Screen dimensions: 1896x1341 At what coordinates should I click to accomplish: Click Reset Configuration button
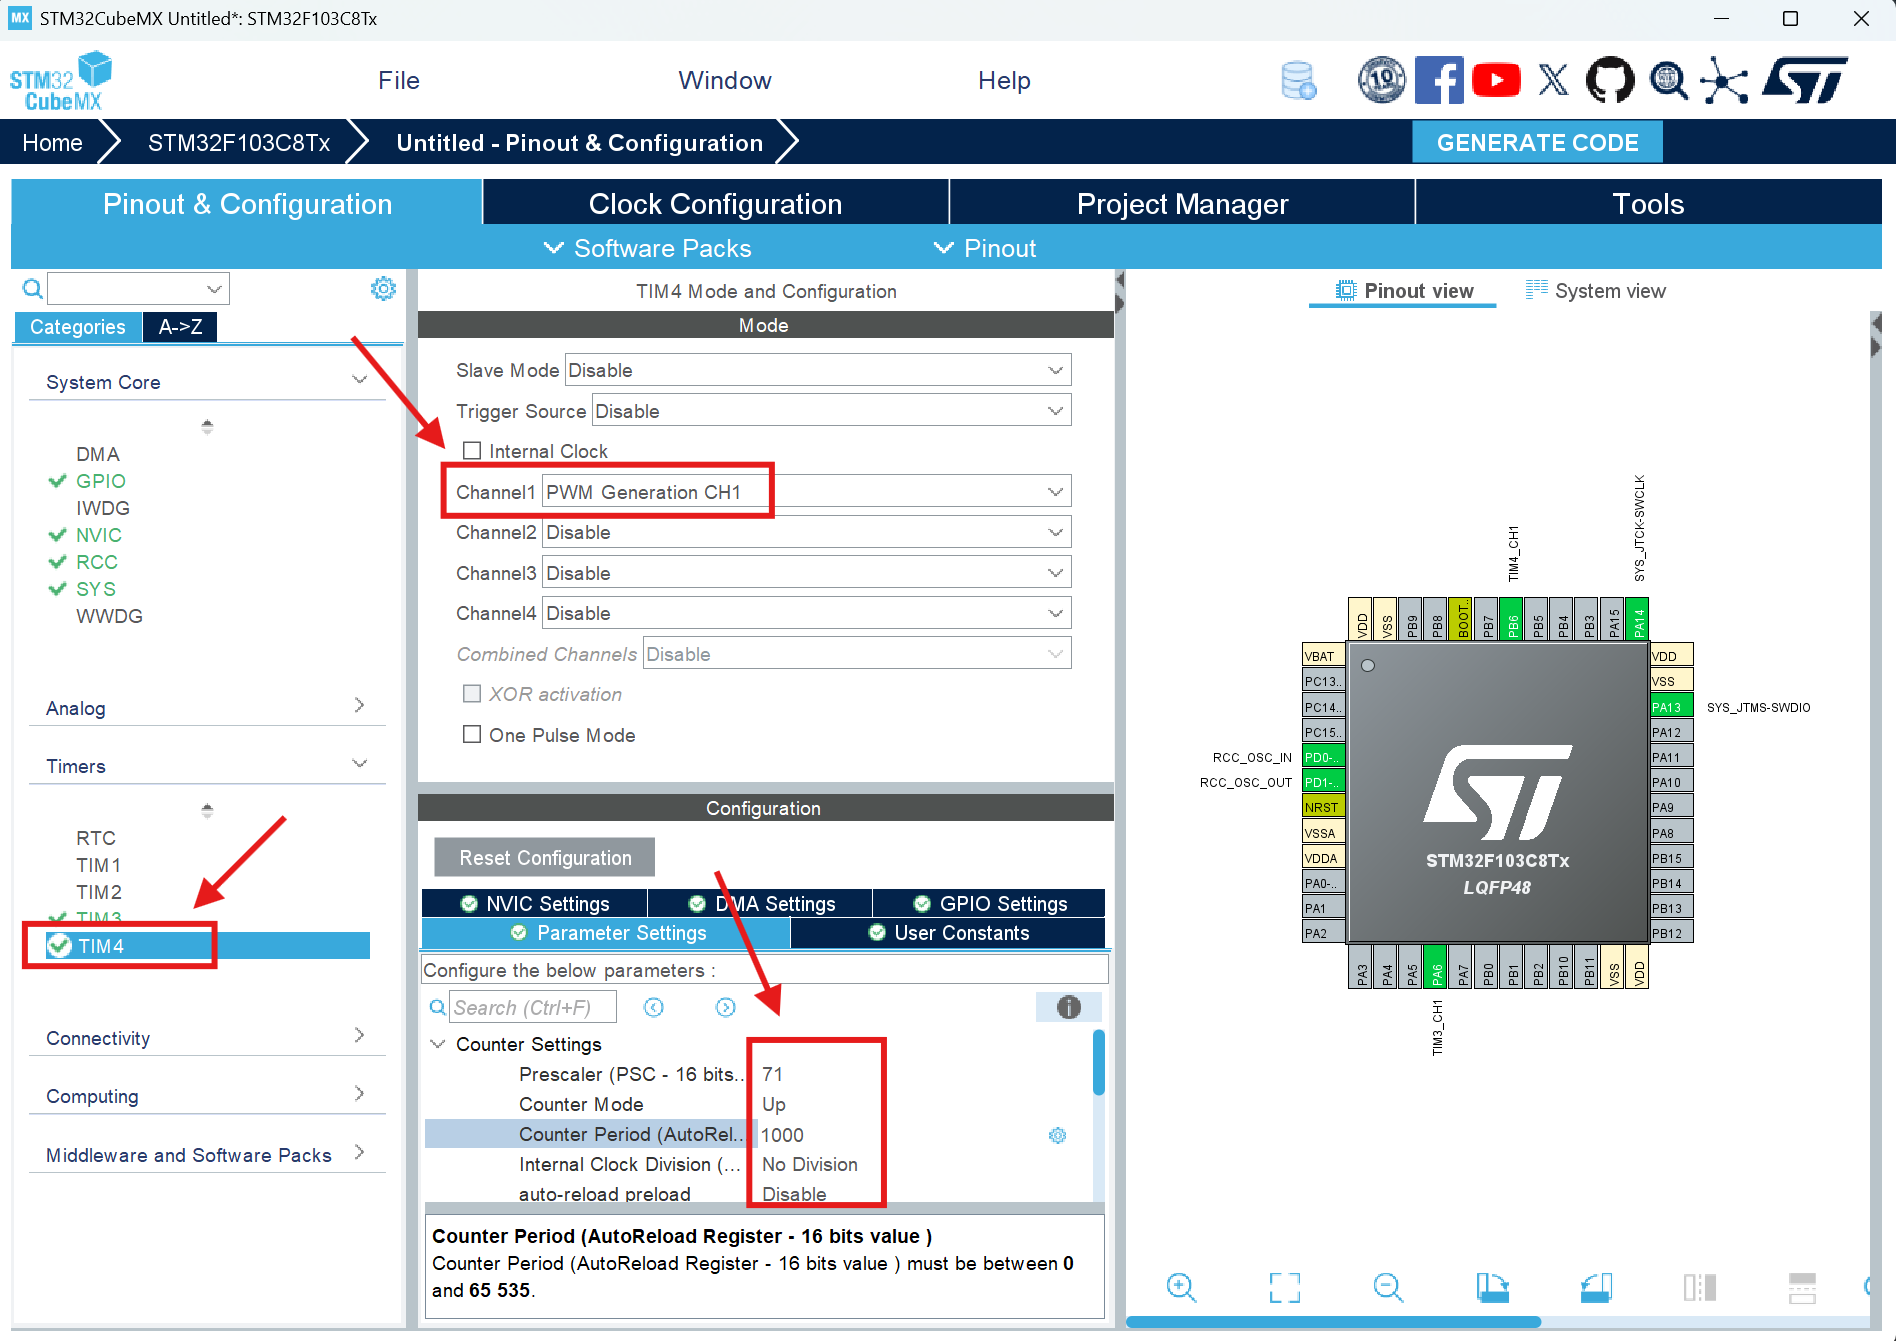click(545, 858)
